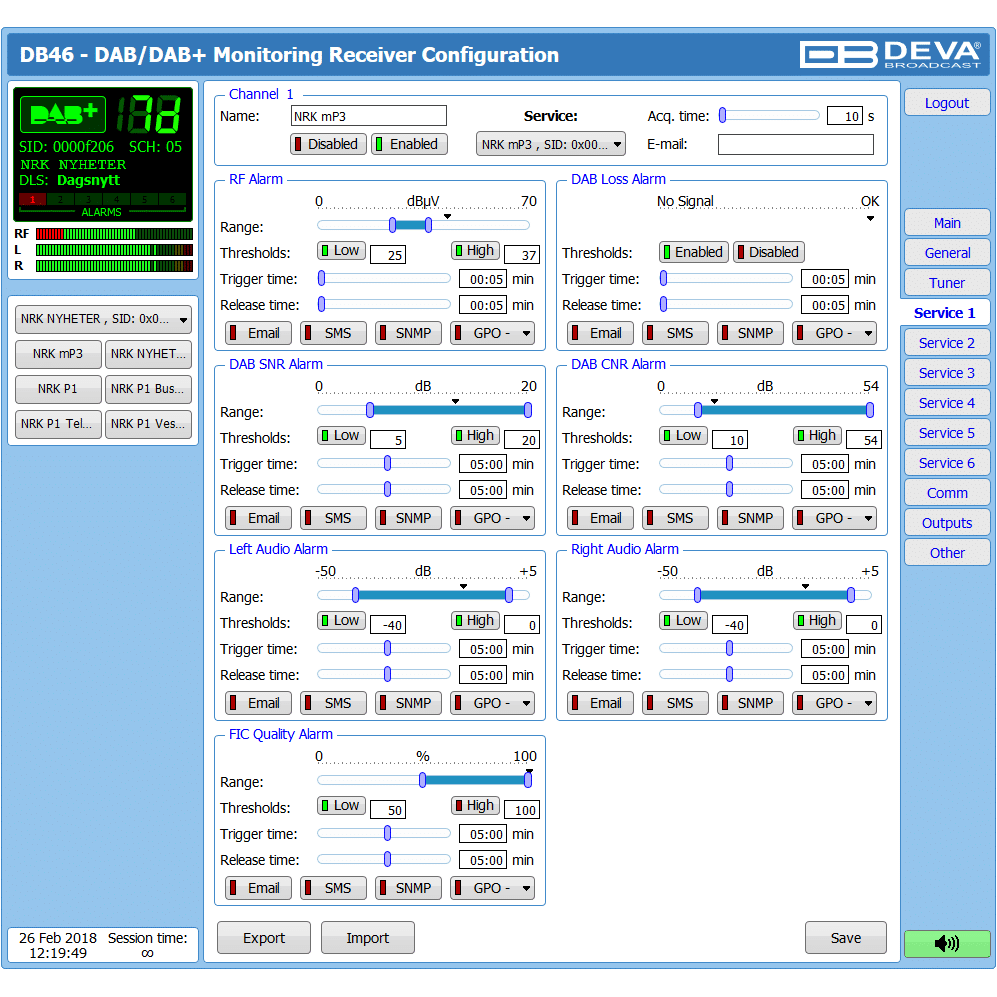
Task: Select the NRK P1 preset button
Action: pyautogui.click(x=57, y=389)
